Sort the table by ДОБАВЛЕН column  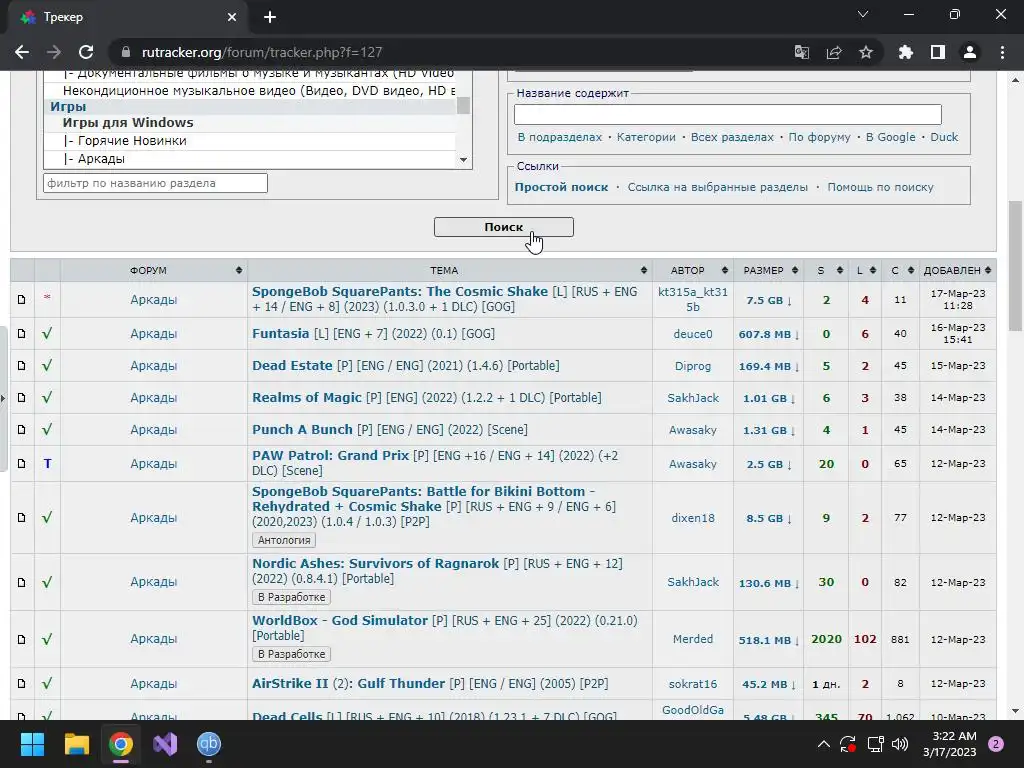coord(957,270)
